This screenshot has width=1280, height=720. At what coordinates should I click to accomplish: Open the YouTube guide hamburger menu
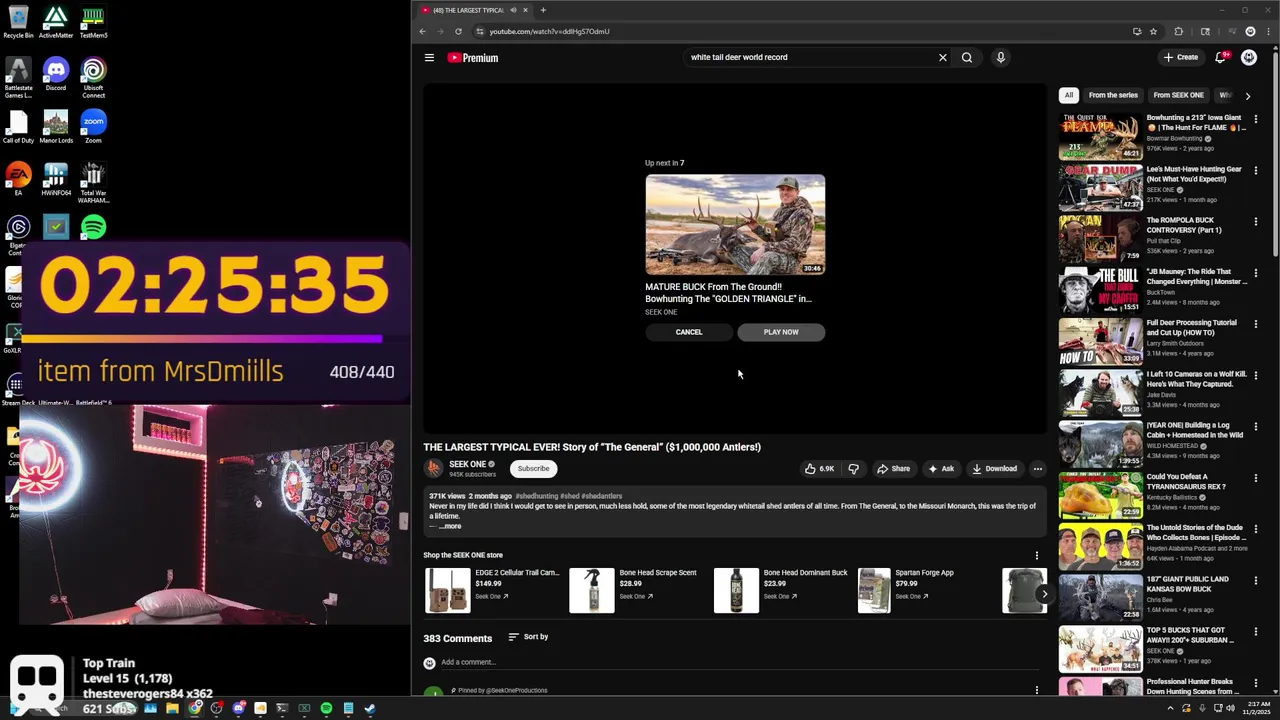tap(429, 58)
